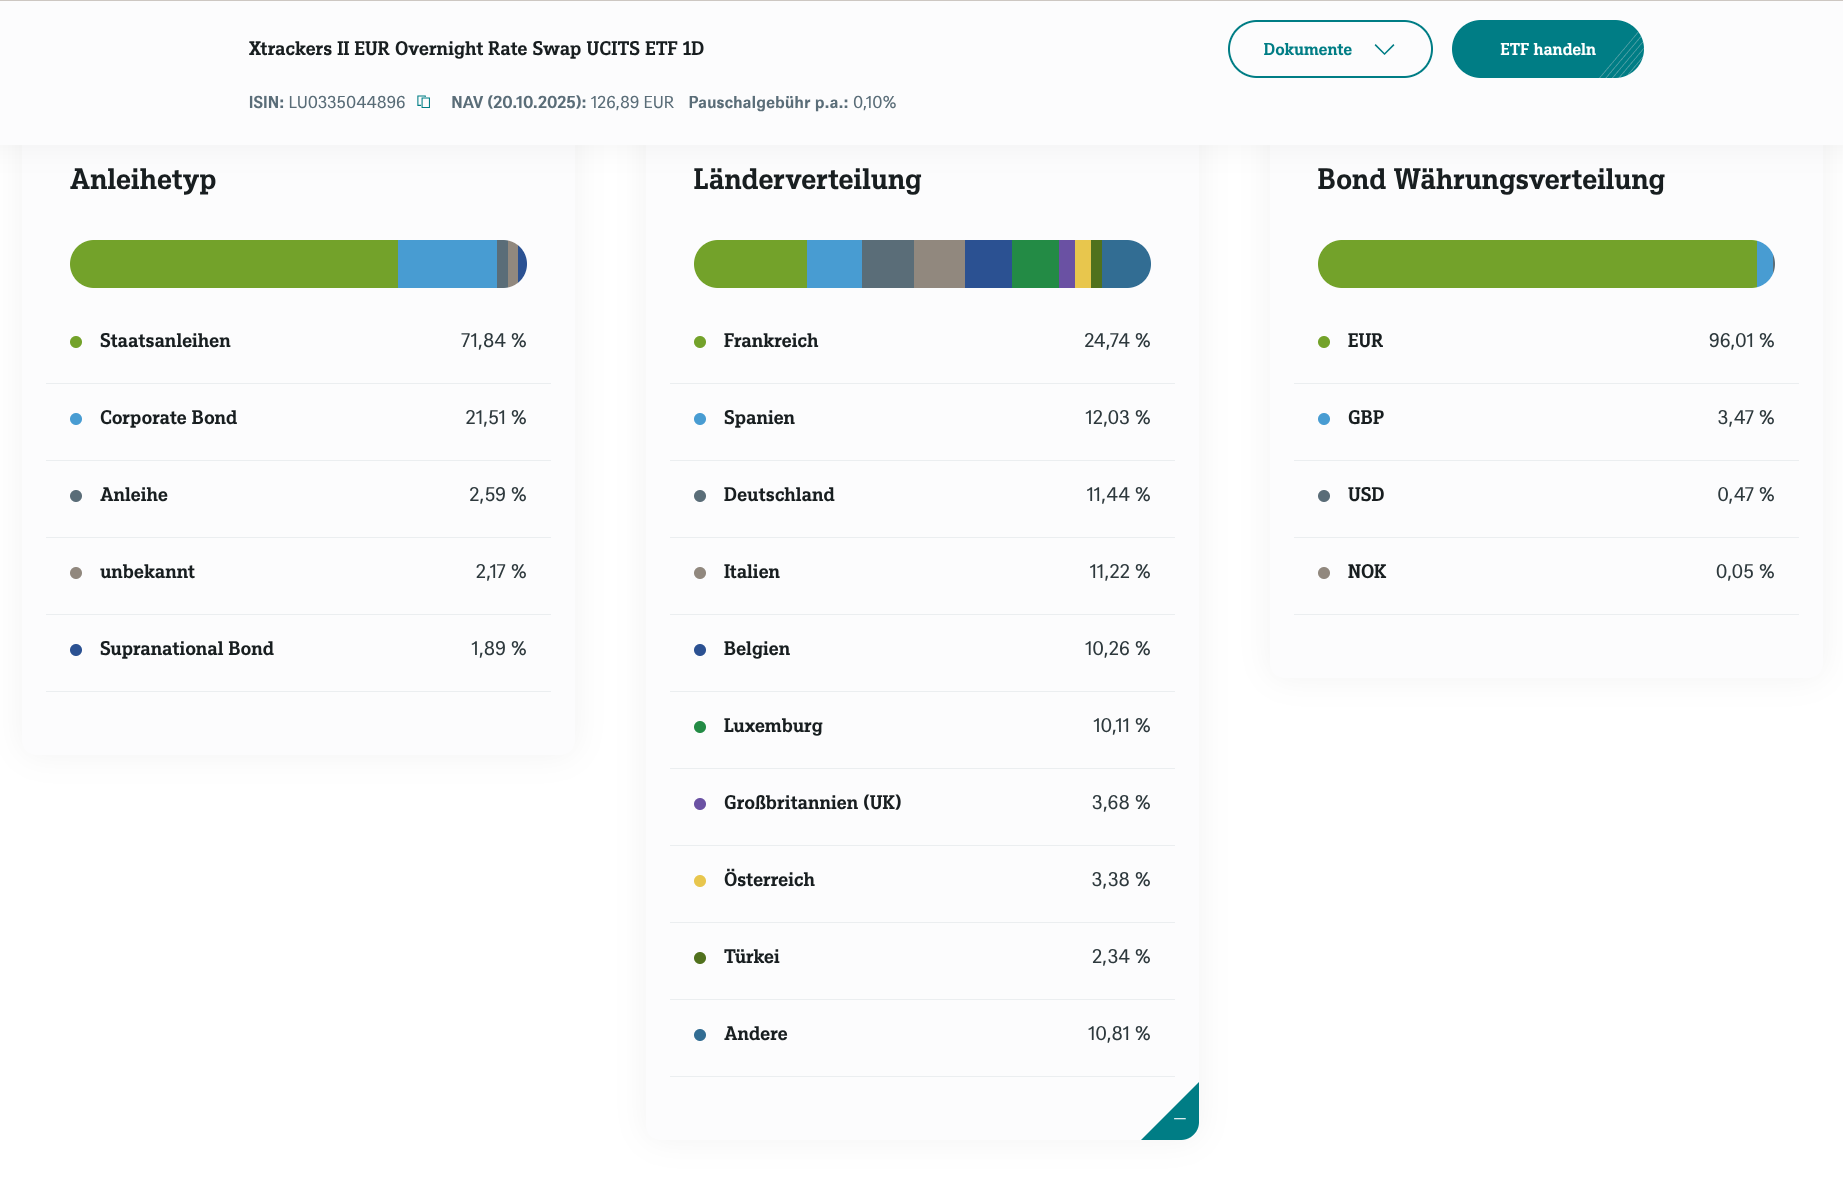Select the EUR segment in the Währungsverteilung bar
The height and width of the screenshot is (1198, 1843).
(1537, 264)
